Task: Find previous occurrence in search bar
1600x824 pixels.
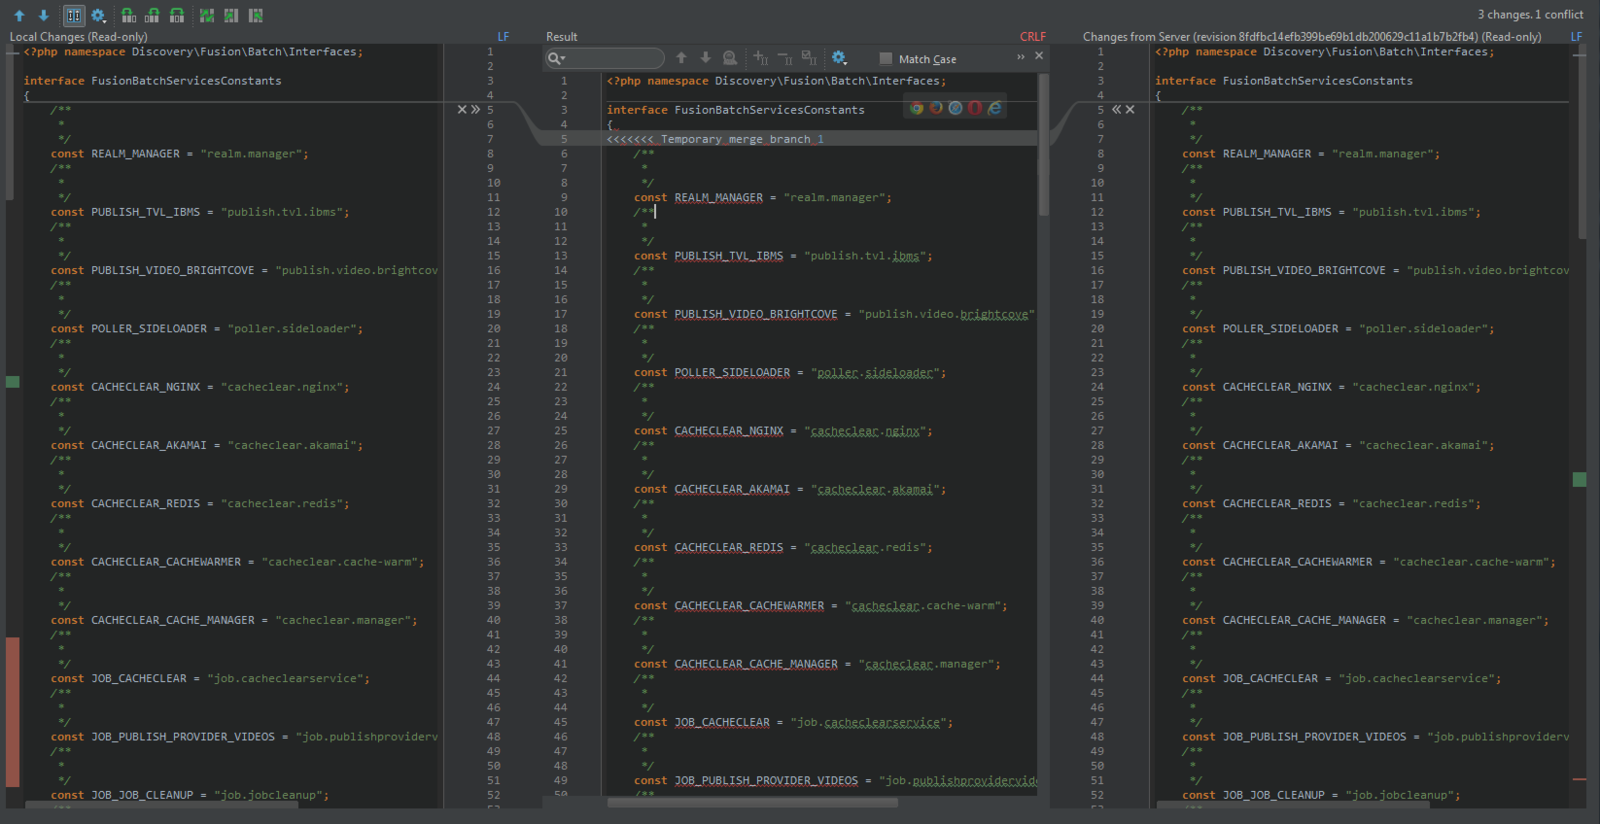Action: pyautogui.click(x=681, y=58)
